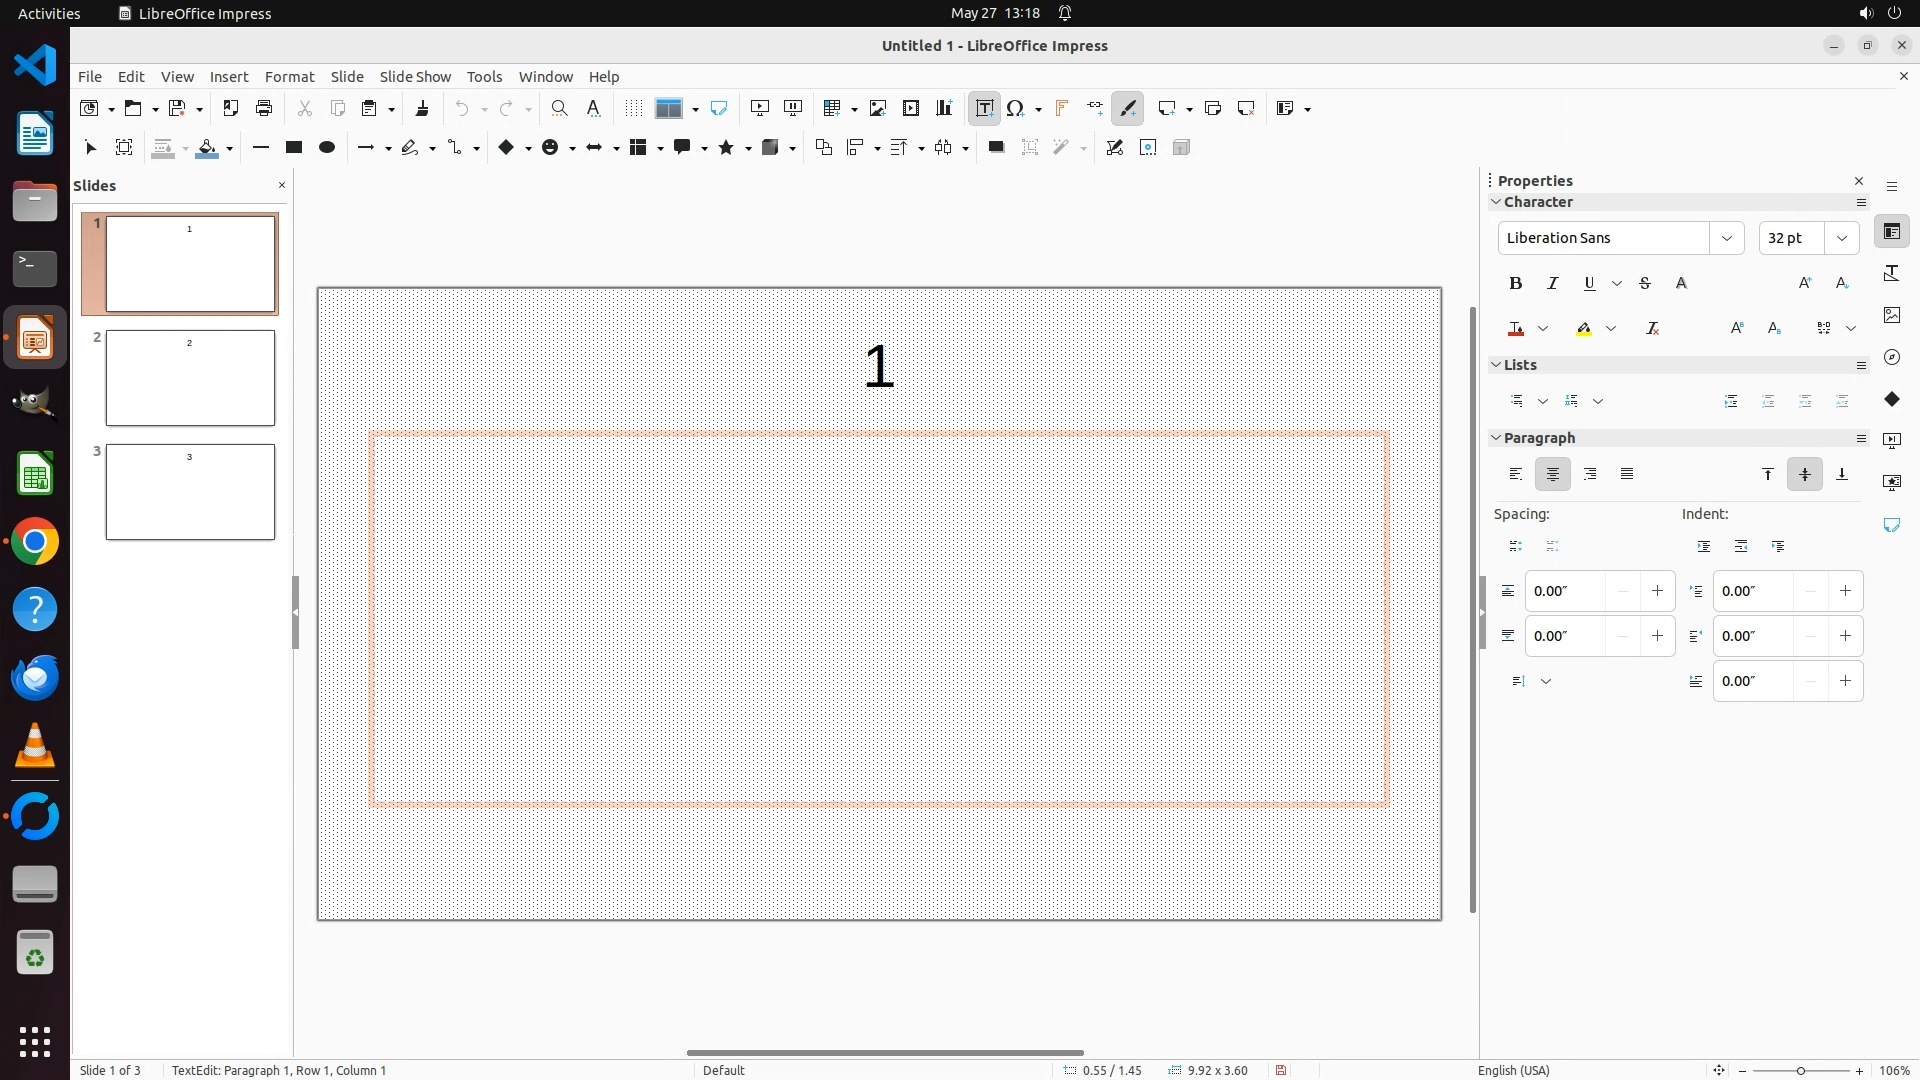Viewport: 1920px width, 1080px height.
Task: Open the Format menu
Action: click(289, 77)
